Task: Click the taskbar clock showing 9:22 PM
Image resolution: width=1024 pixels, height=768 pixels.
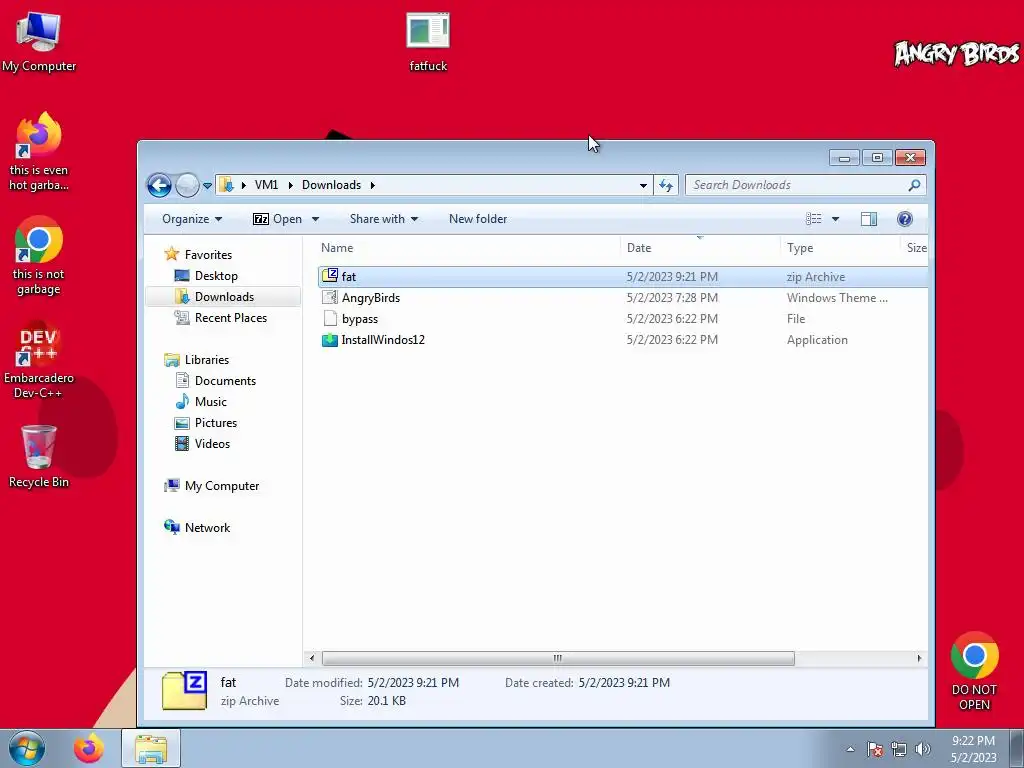Action: [973, 749]
